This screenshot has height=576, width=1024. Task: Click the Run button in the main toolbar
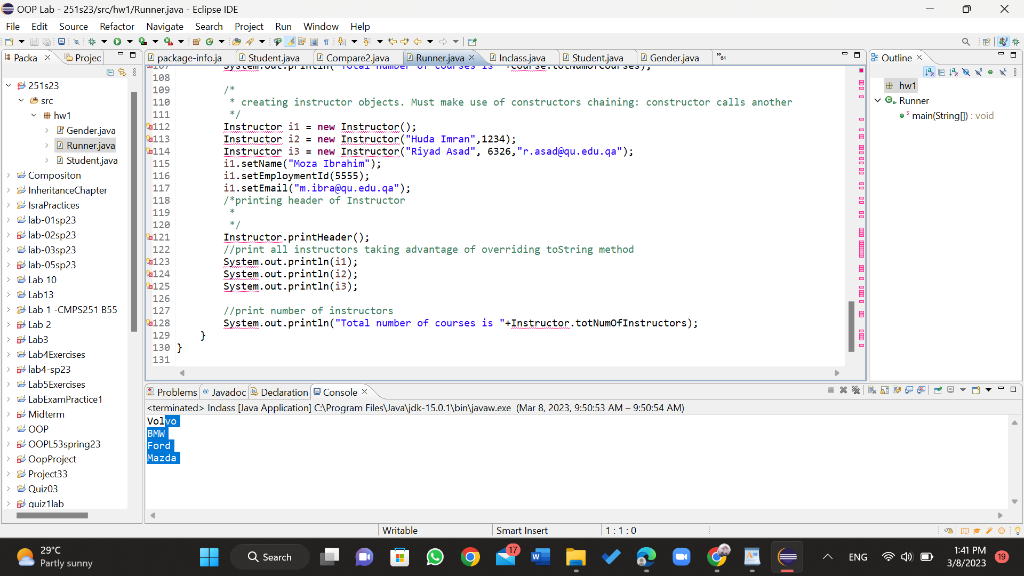click(117, 42)
